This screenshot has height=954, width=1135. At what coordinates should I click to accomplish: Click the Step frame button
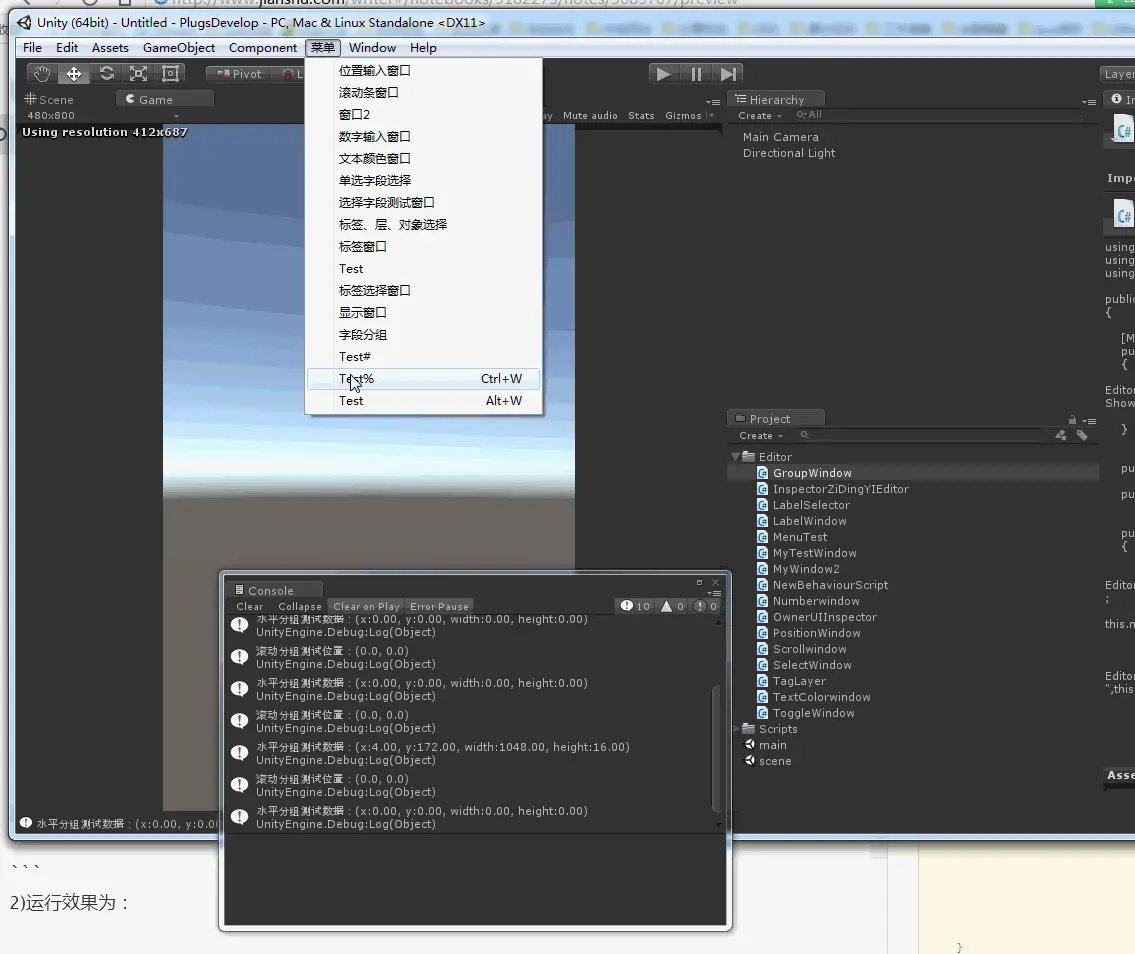727,74
